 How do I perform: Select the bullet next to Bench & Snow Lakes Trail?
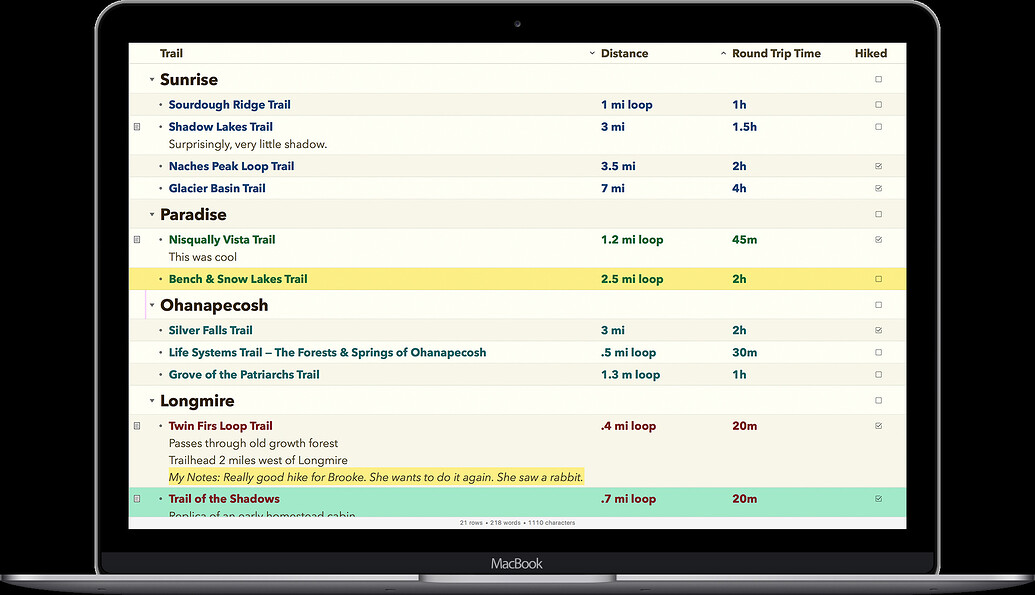pos(158,279)
